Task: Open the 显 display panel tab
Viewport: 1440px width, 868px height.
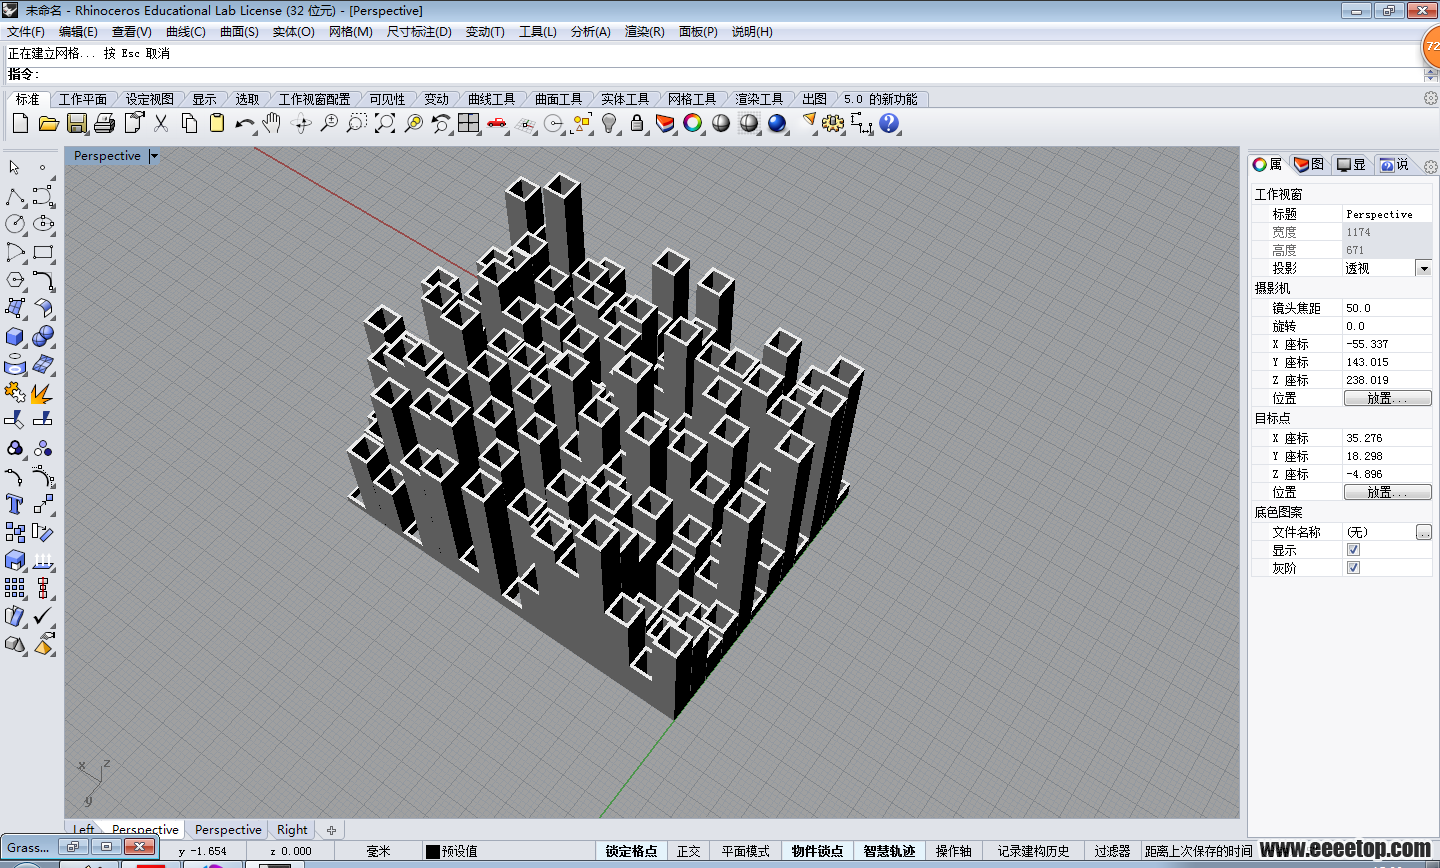Action: coord(1351,165)
